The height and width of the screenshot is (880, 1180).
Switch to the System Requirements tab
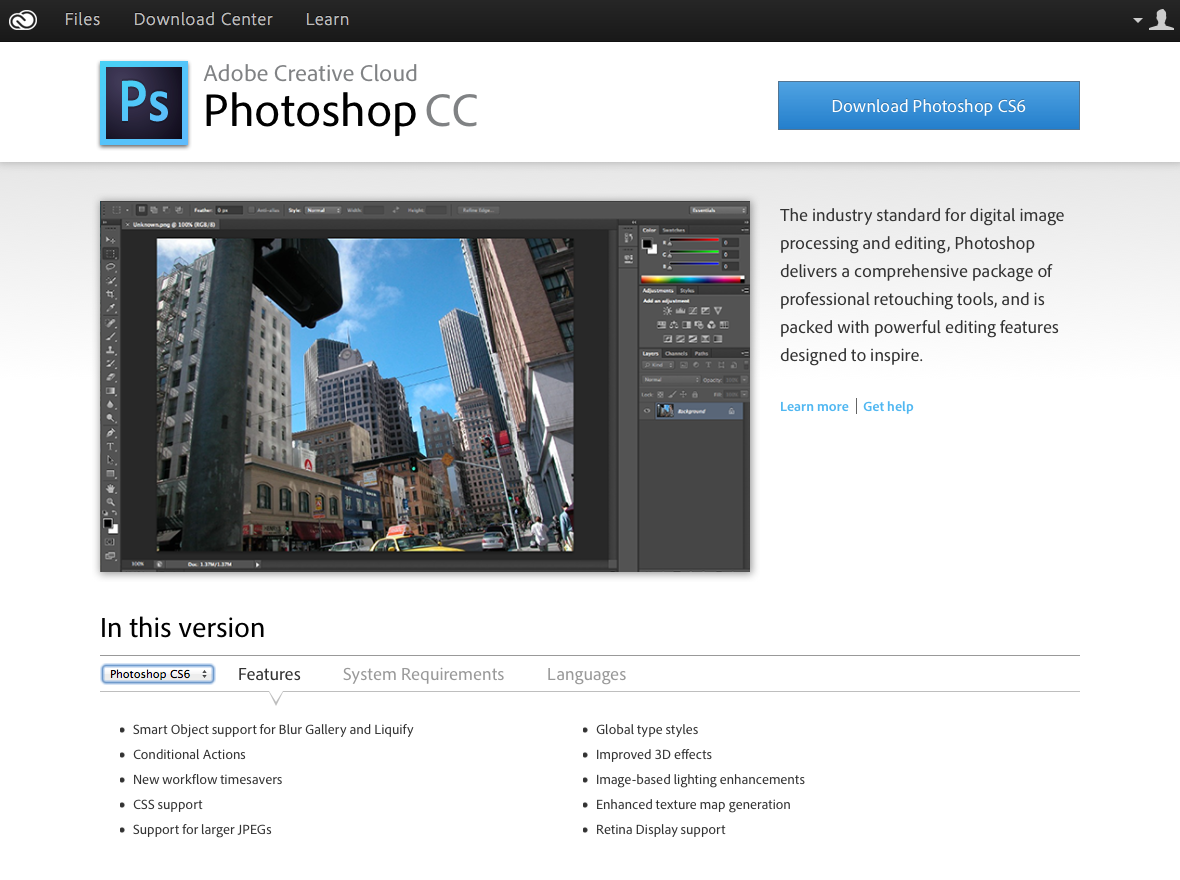(424, 674)
